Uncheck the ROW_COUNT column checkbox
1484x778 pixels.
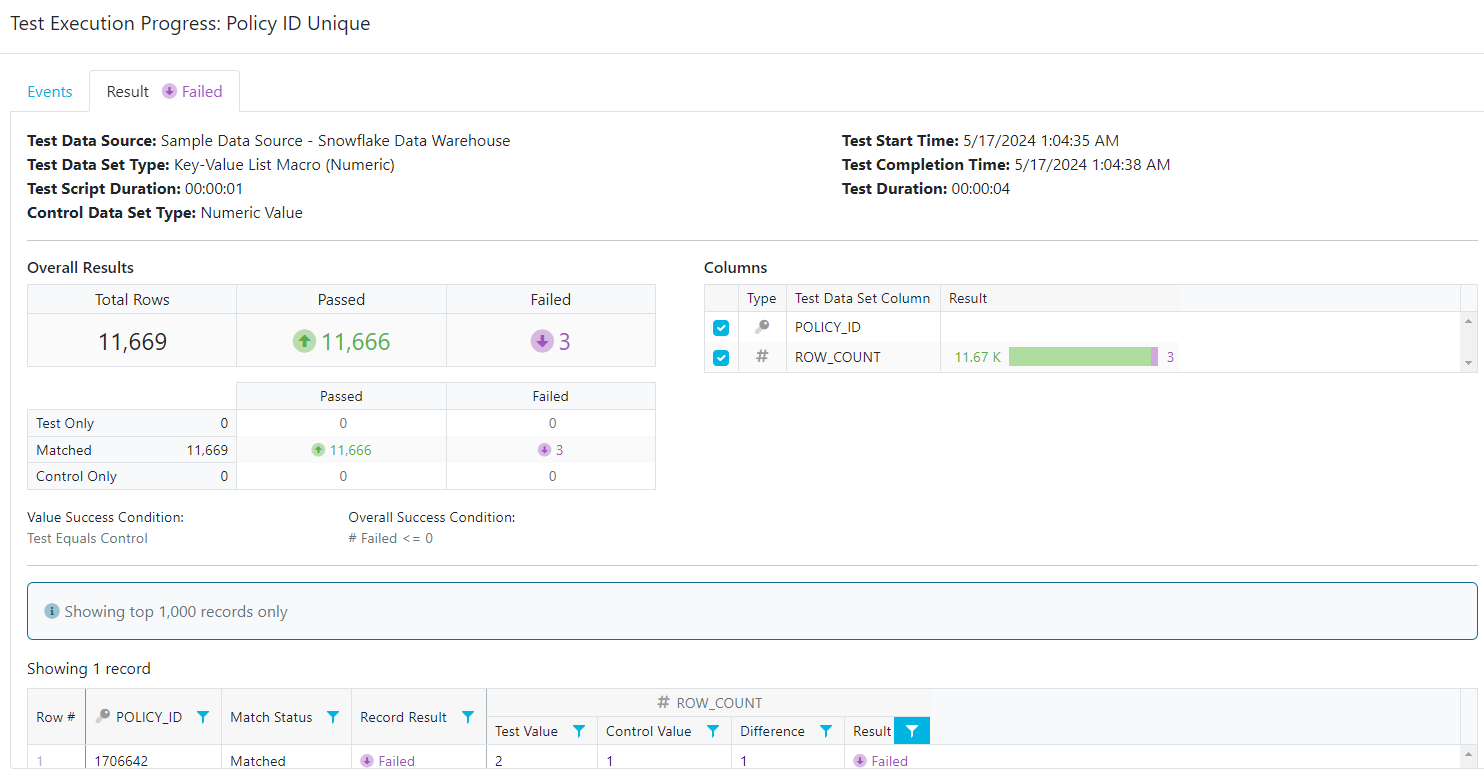[x=721, y=357]
